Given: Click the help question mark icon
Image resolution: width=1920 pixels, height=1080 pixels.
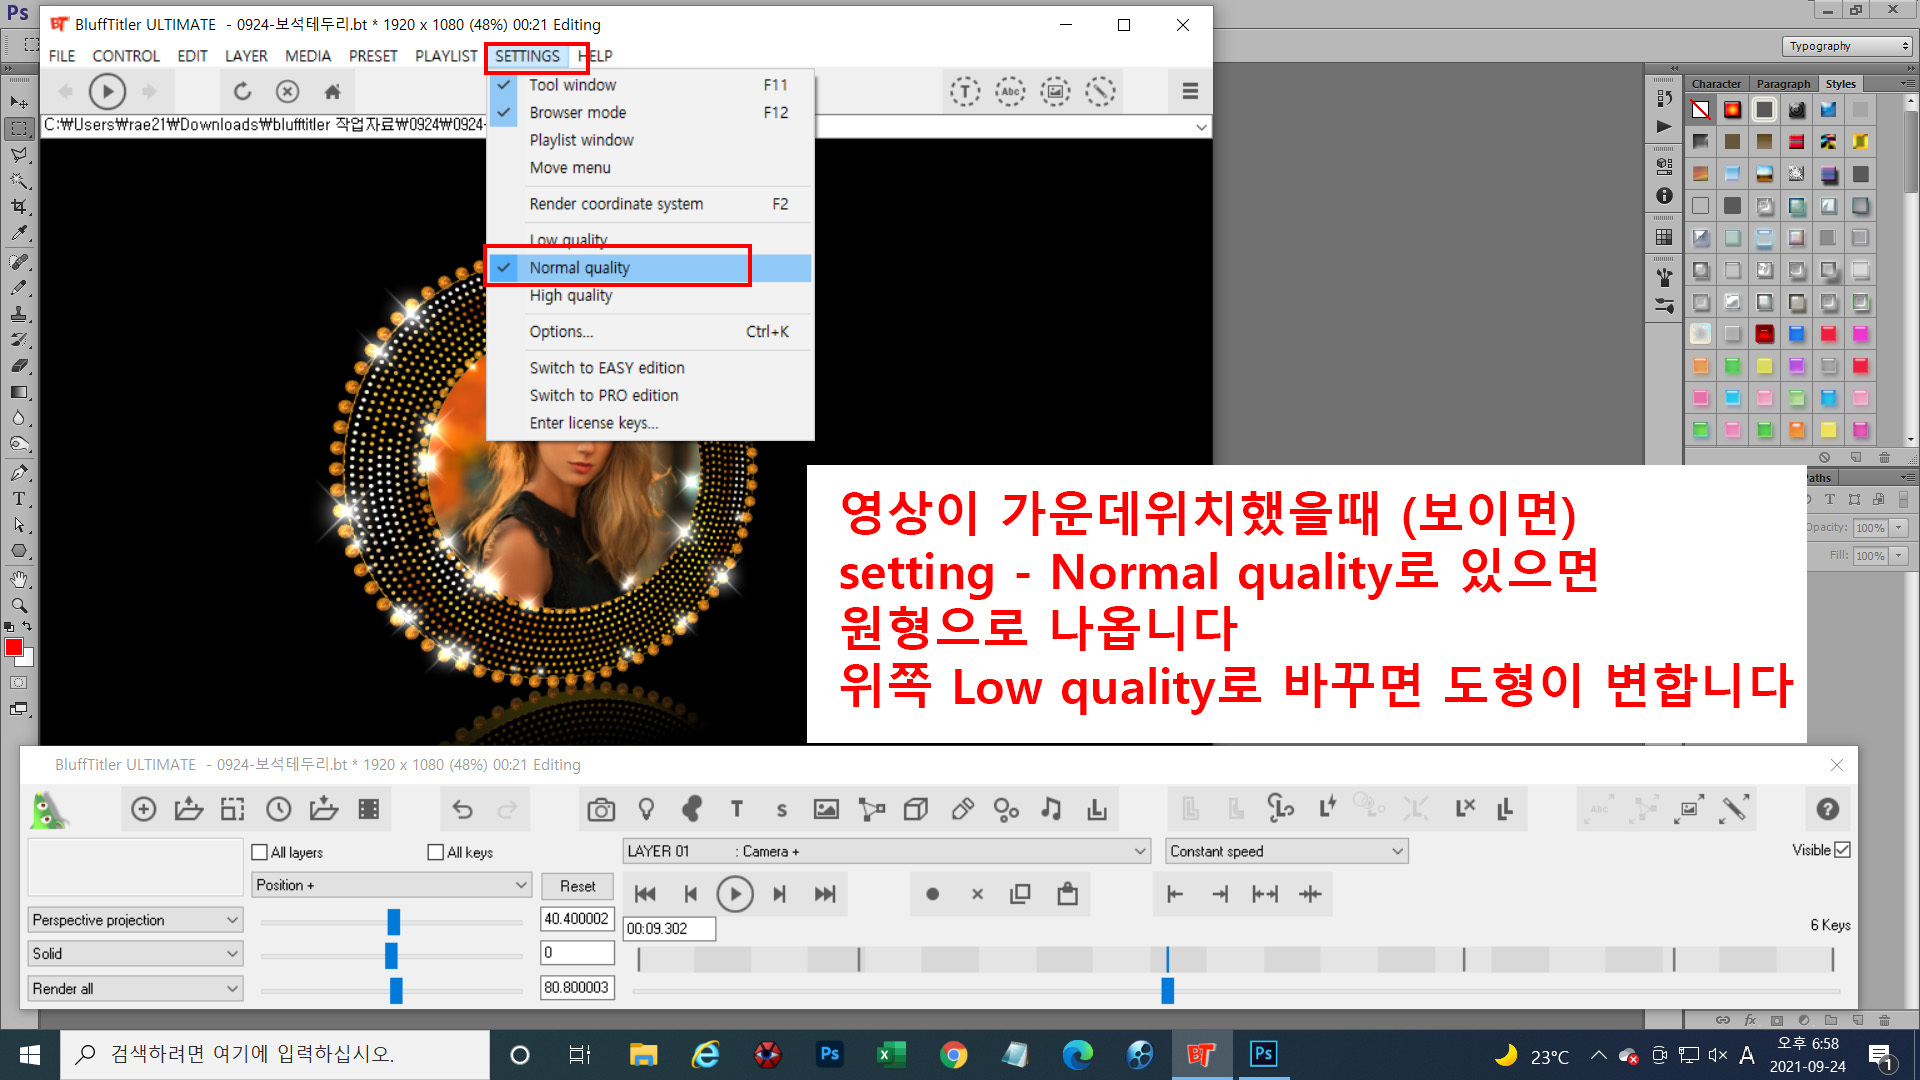Looking at the screenshot, I should [x=1827, y=809].
